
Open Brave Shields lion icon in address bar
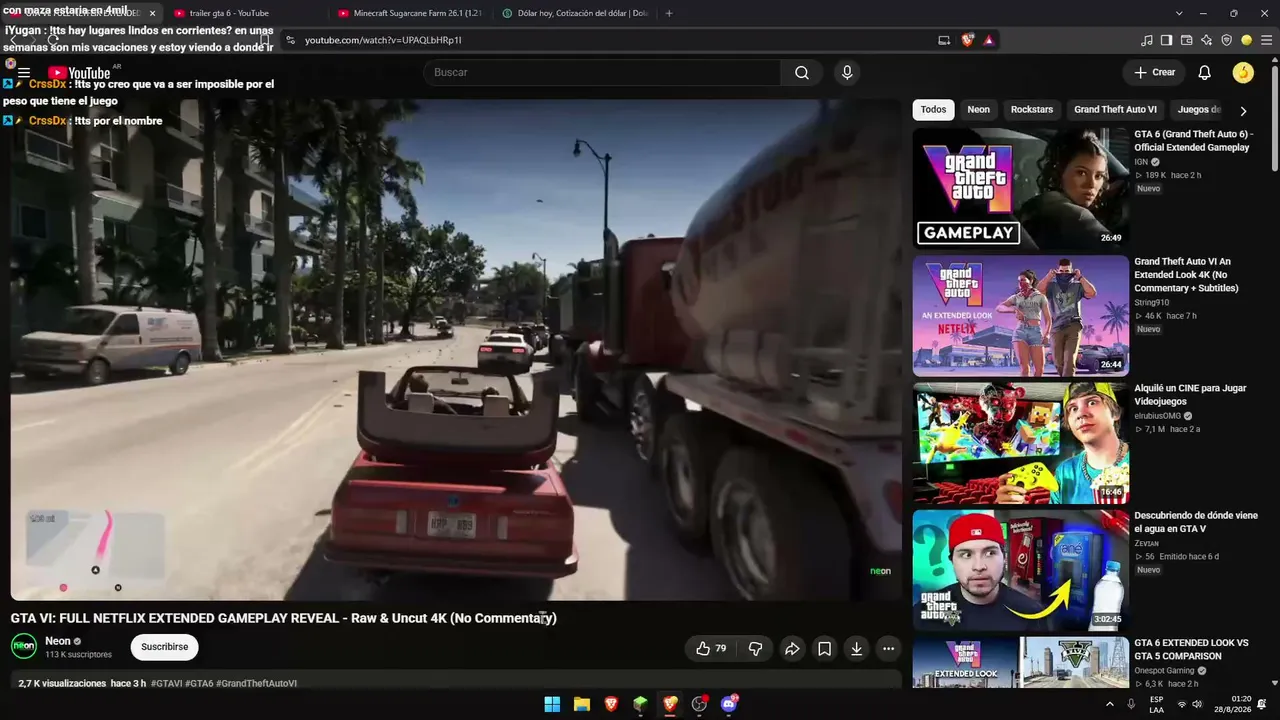(967, 40)
